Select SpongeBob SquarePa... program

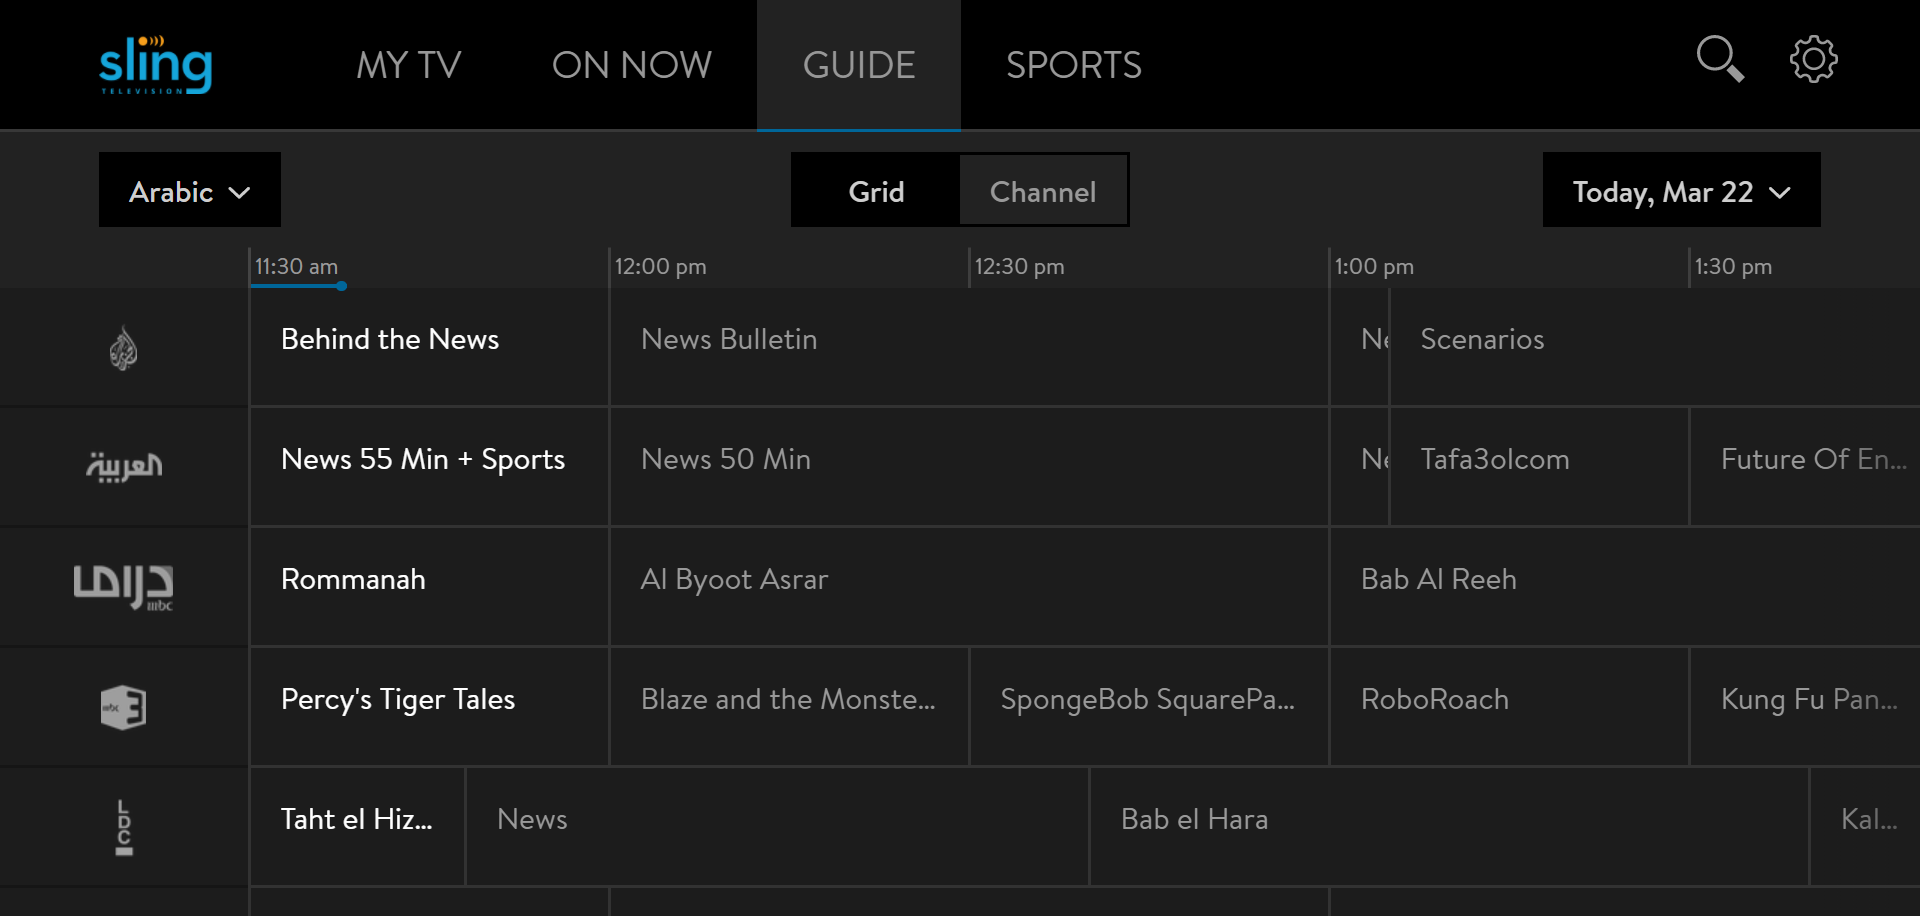click(1149, 707)
